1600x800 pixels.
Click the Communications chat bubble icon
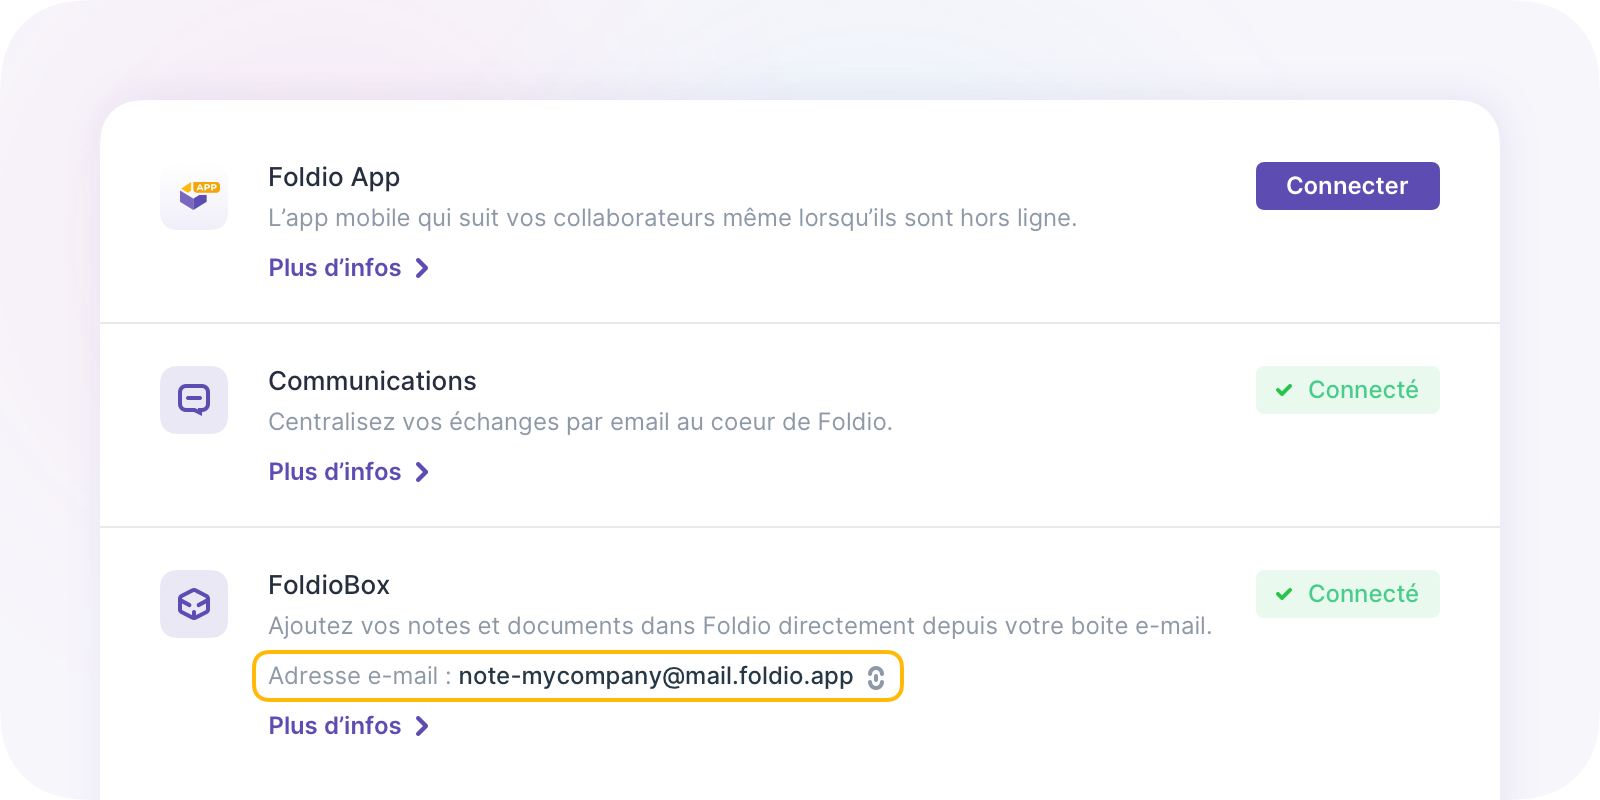point(194,400)
